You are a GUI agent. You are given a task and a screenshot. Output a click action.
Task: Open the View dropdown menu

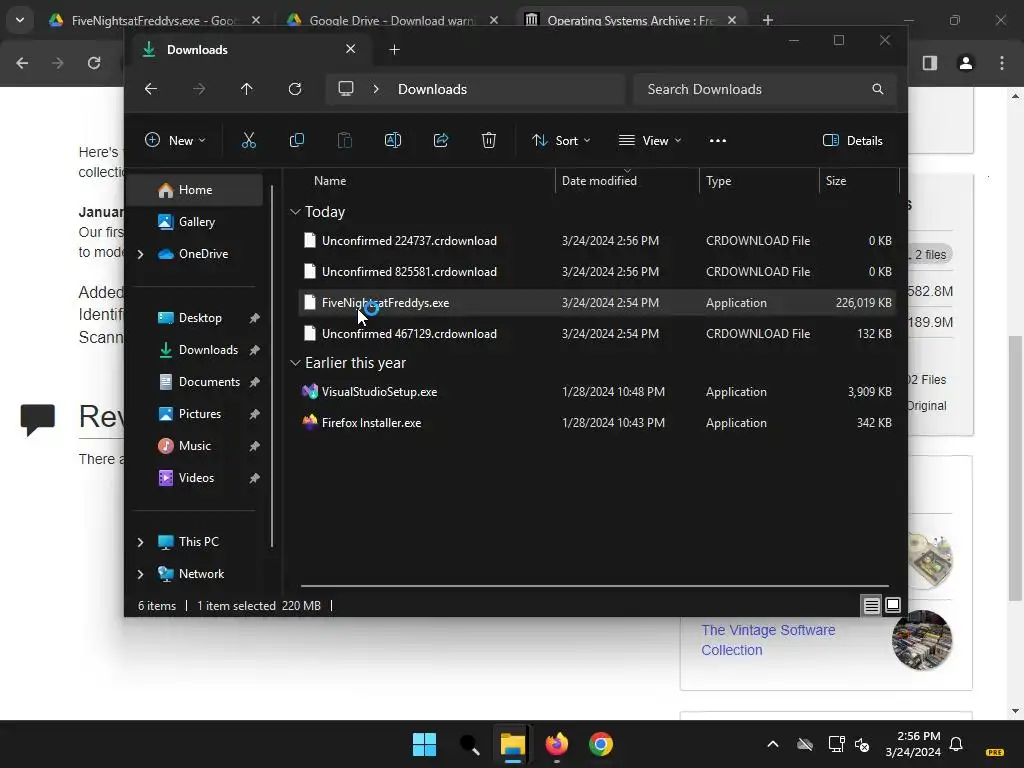[650, 140]
